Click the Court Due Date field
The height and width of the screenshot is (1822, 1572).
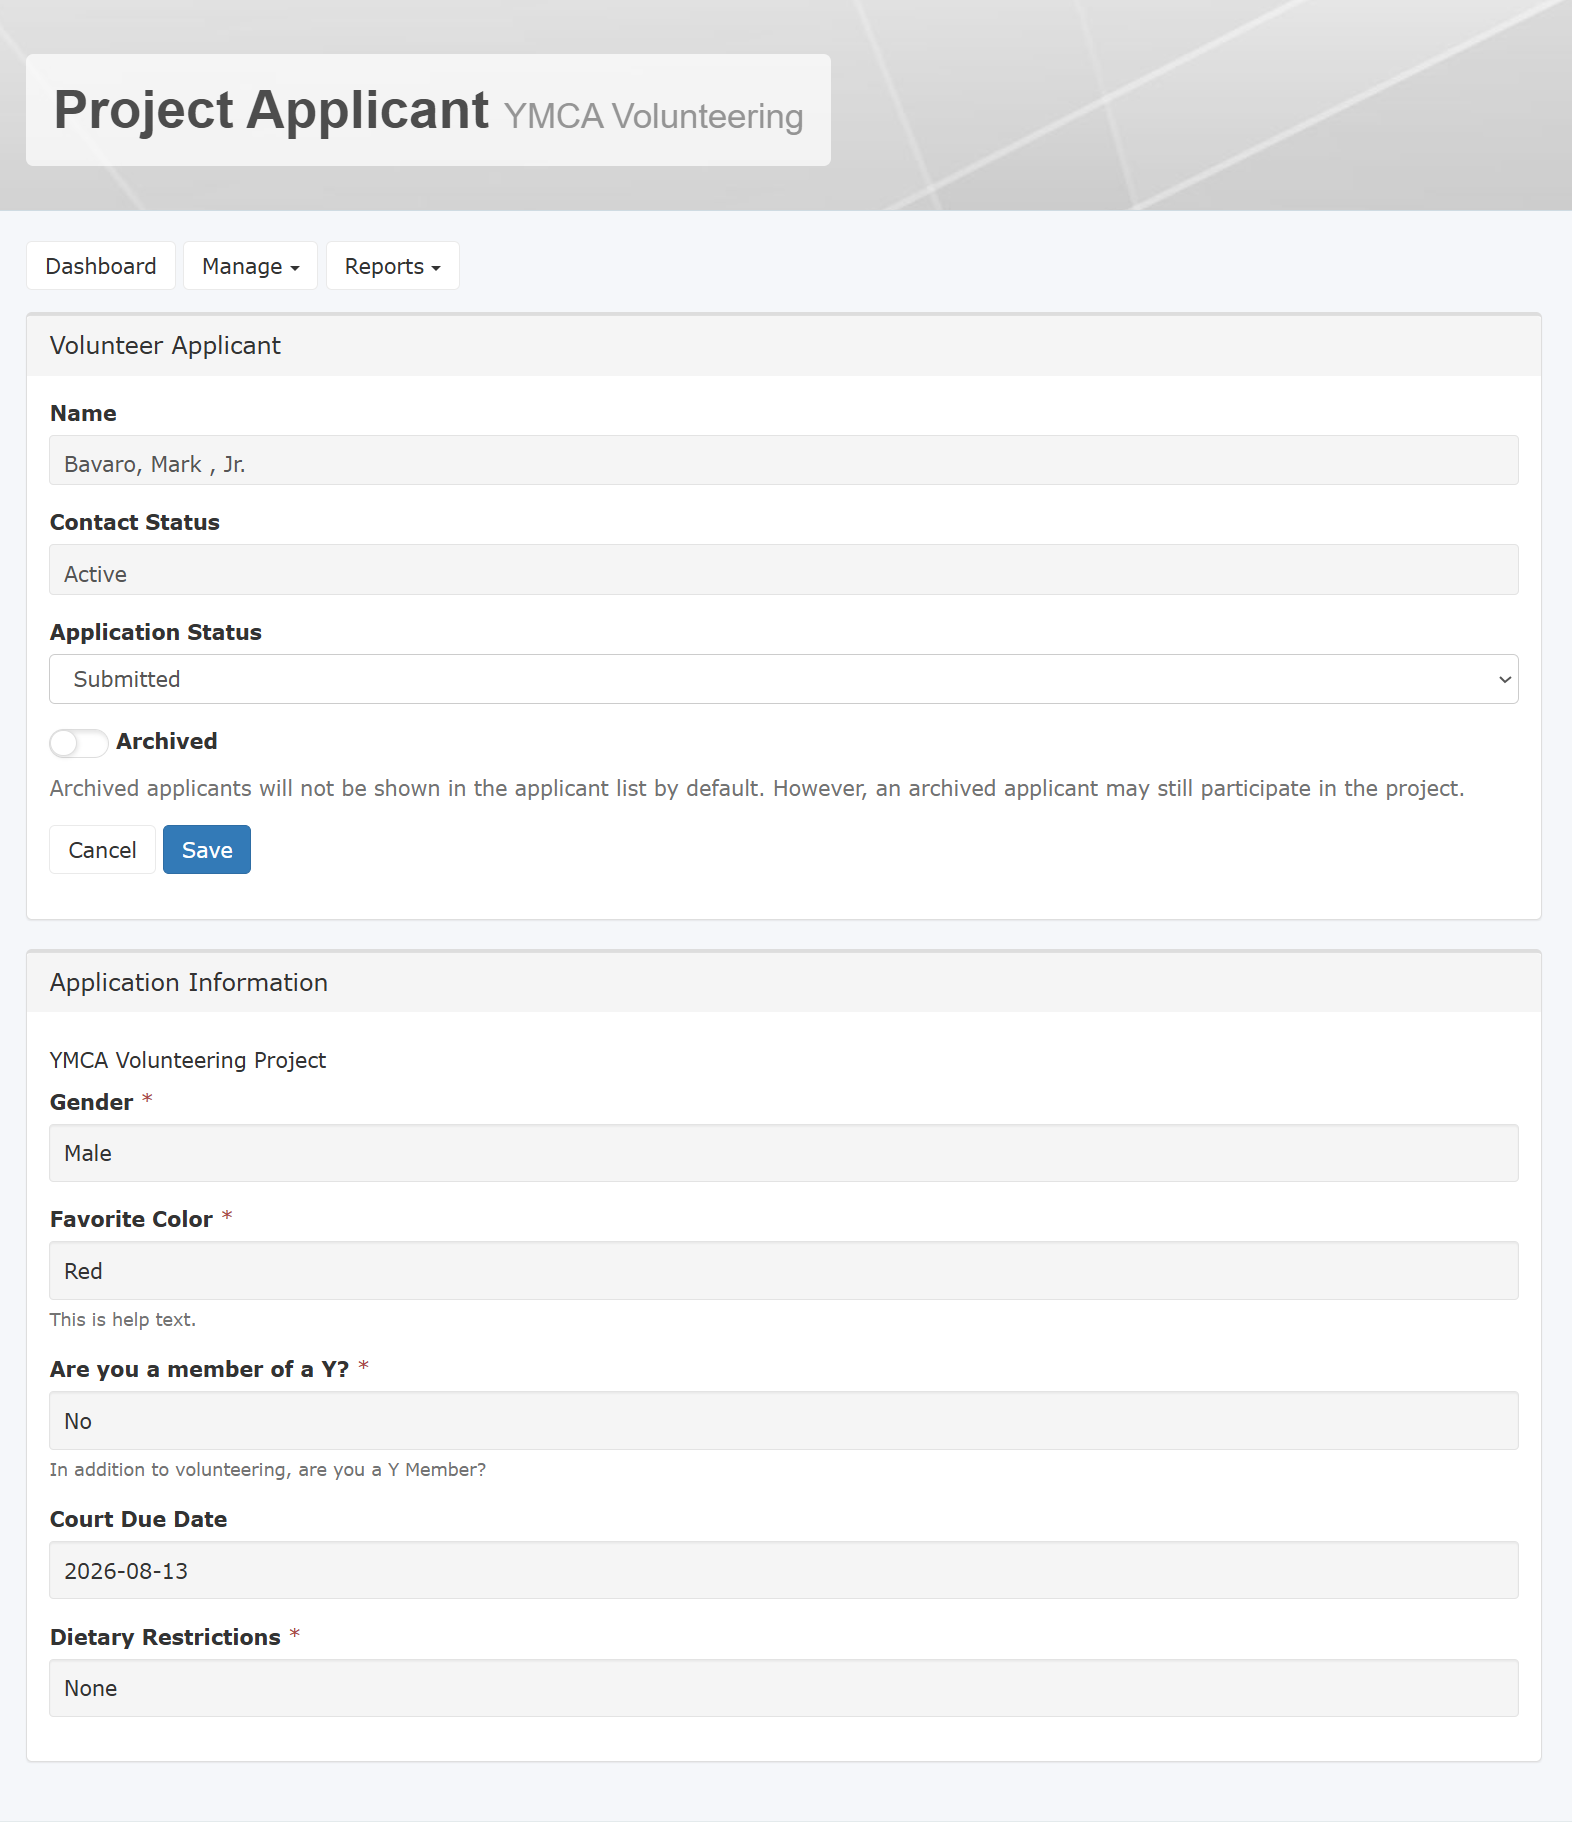pyautogui.click(x=784, y=1570)
